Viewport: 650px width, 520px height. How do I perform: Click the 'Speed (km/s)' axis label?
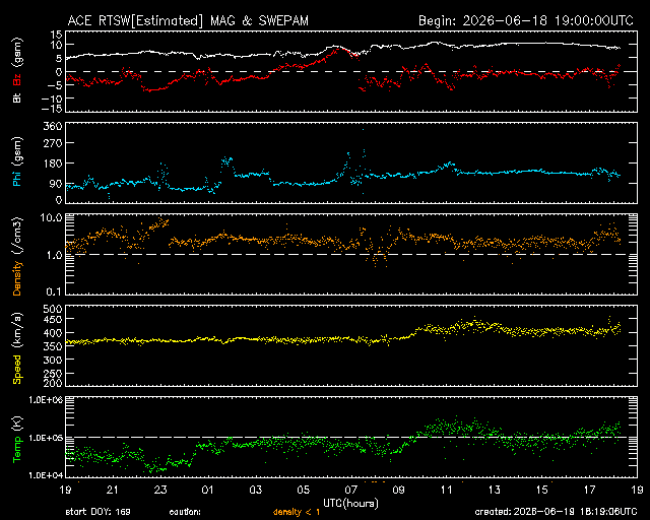tap(17, 349)
